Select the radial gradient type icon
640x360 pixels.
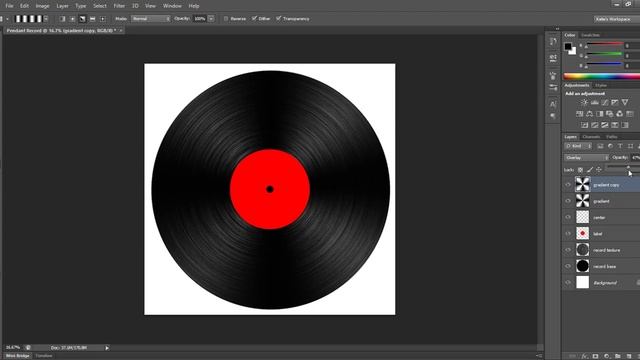72,19
